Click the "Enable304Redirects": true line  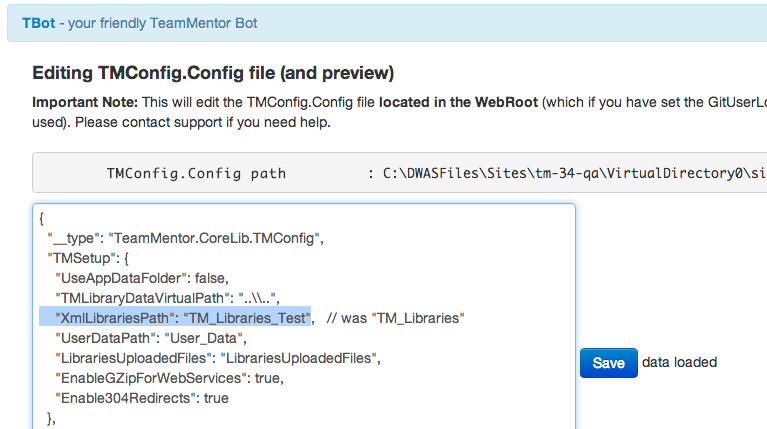click(142, 398)
